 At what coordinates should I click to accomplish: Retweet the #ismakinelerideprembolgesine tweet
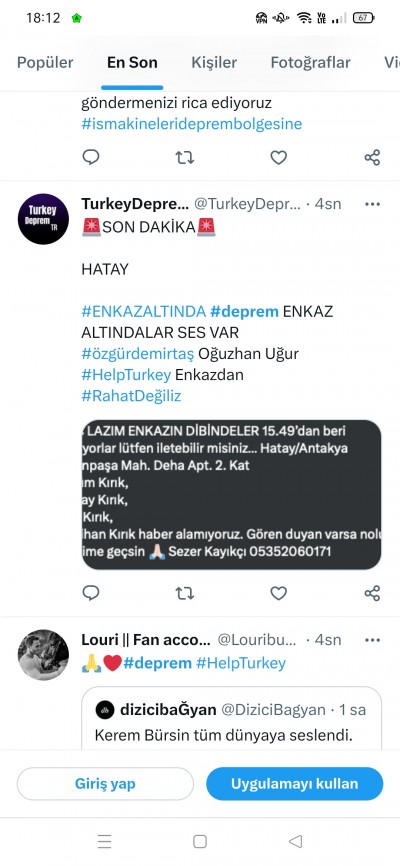tap(185, 158)
